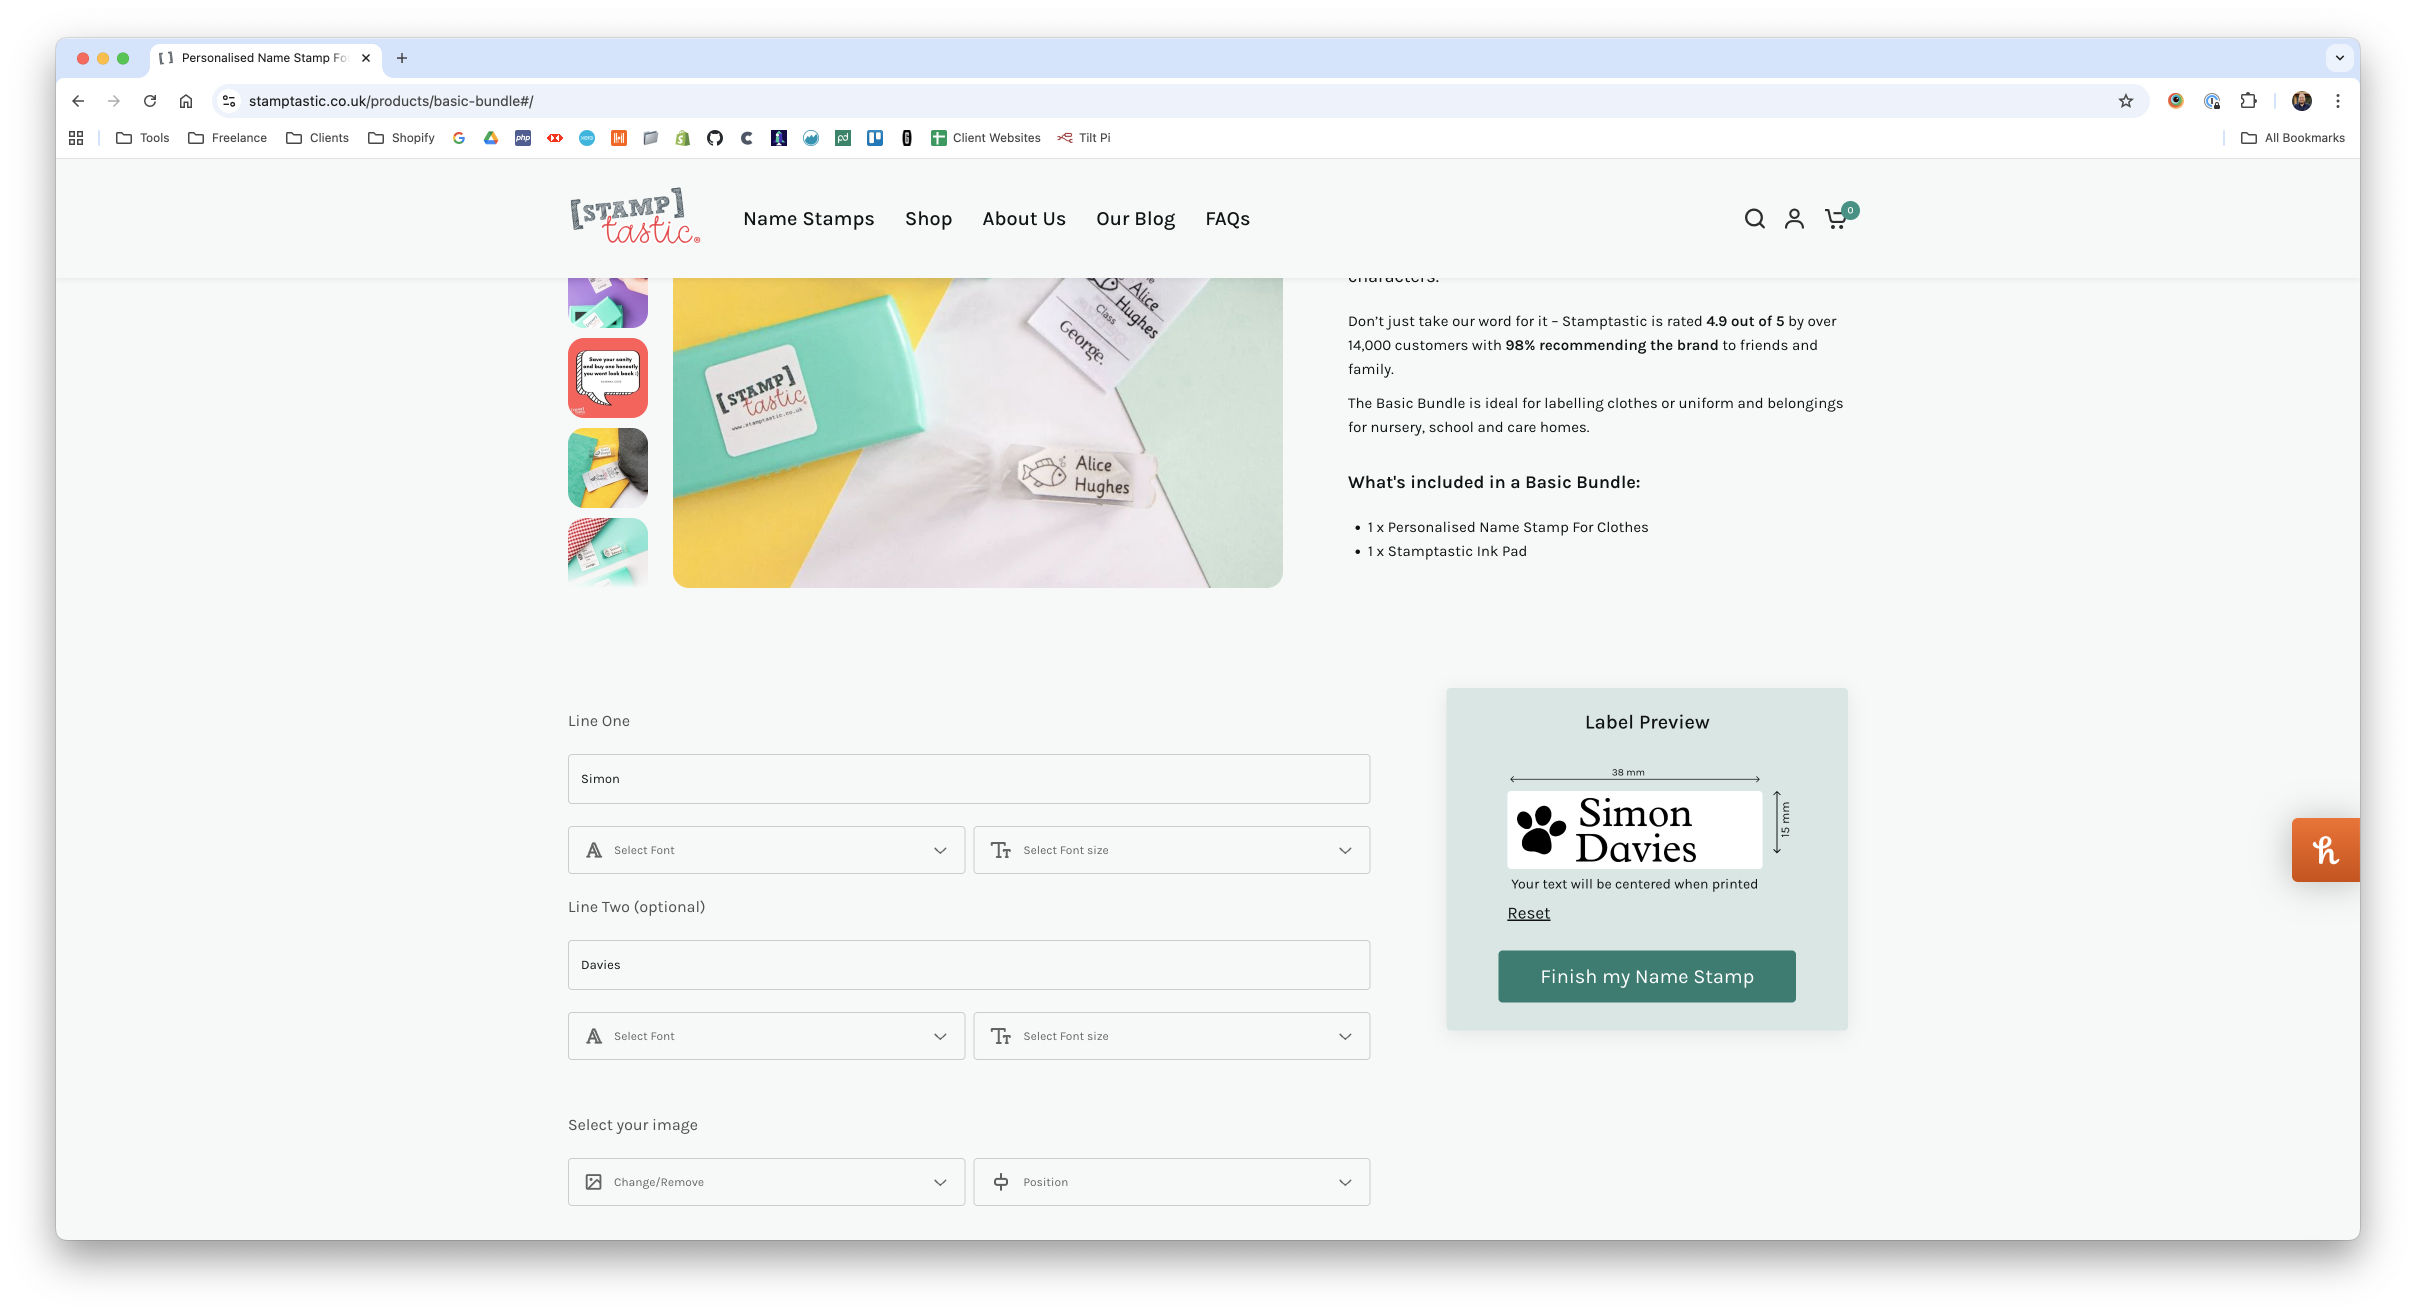Open the search icon in the header

pos(1754,218)
